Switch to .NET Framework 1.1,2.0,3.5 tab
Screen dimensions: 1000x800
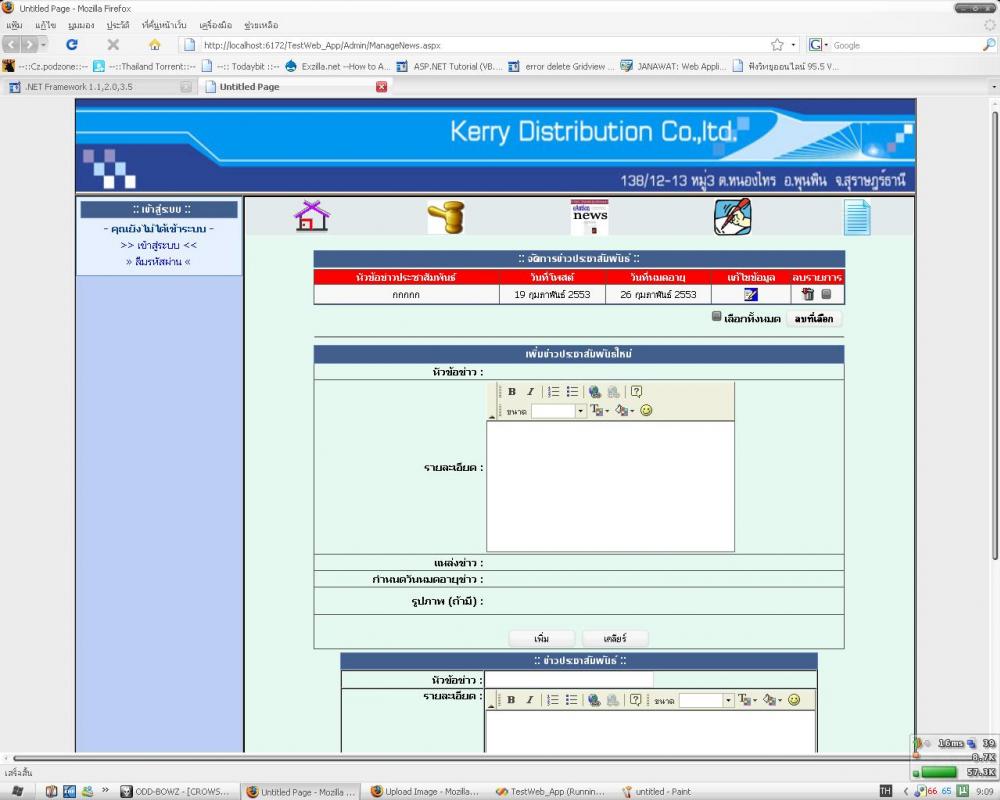point(99,87)
